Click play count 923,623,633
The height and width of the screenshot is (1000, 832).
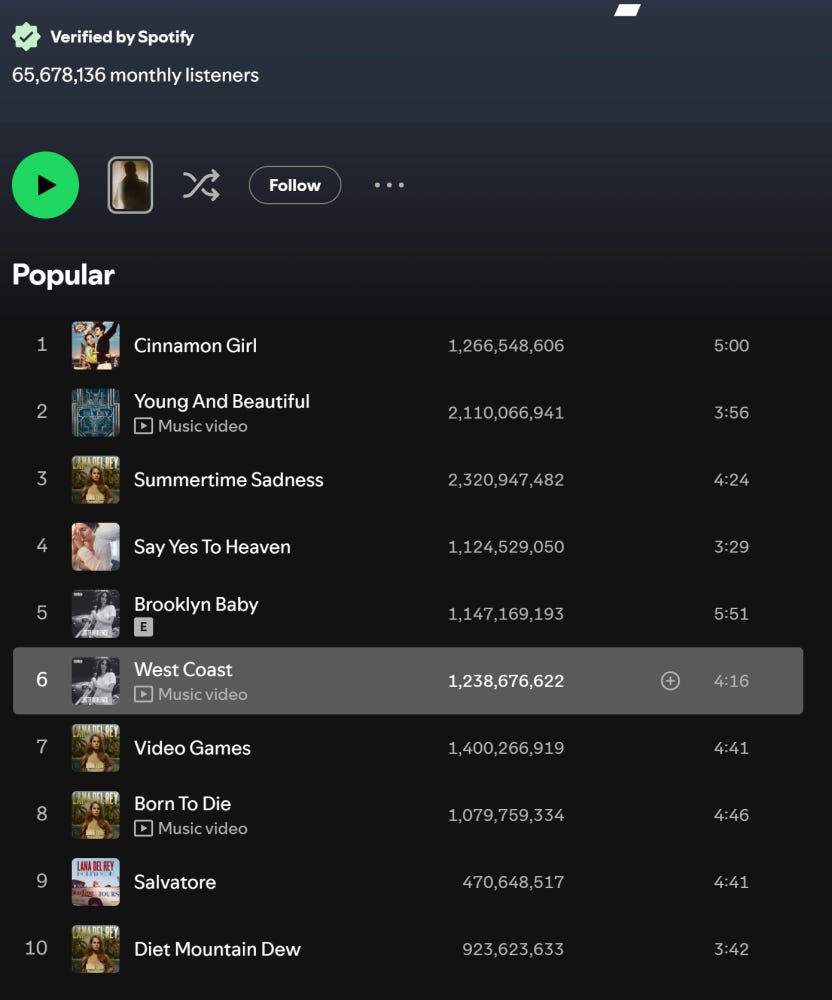[513, 949]
